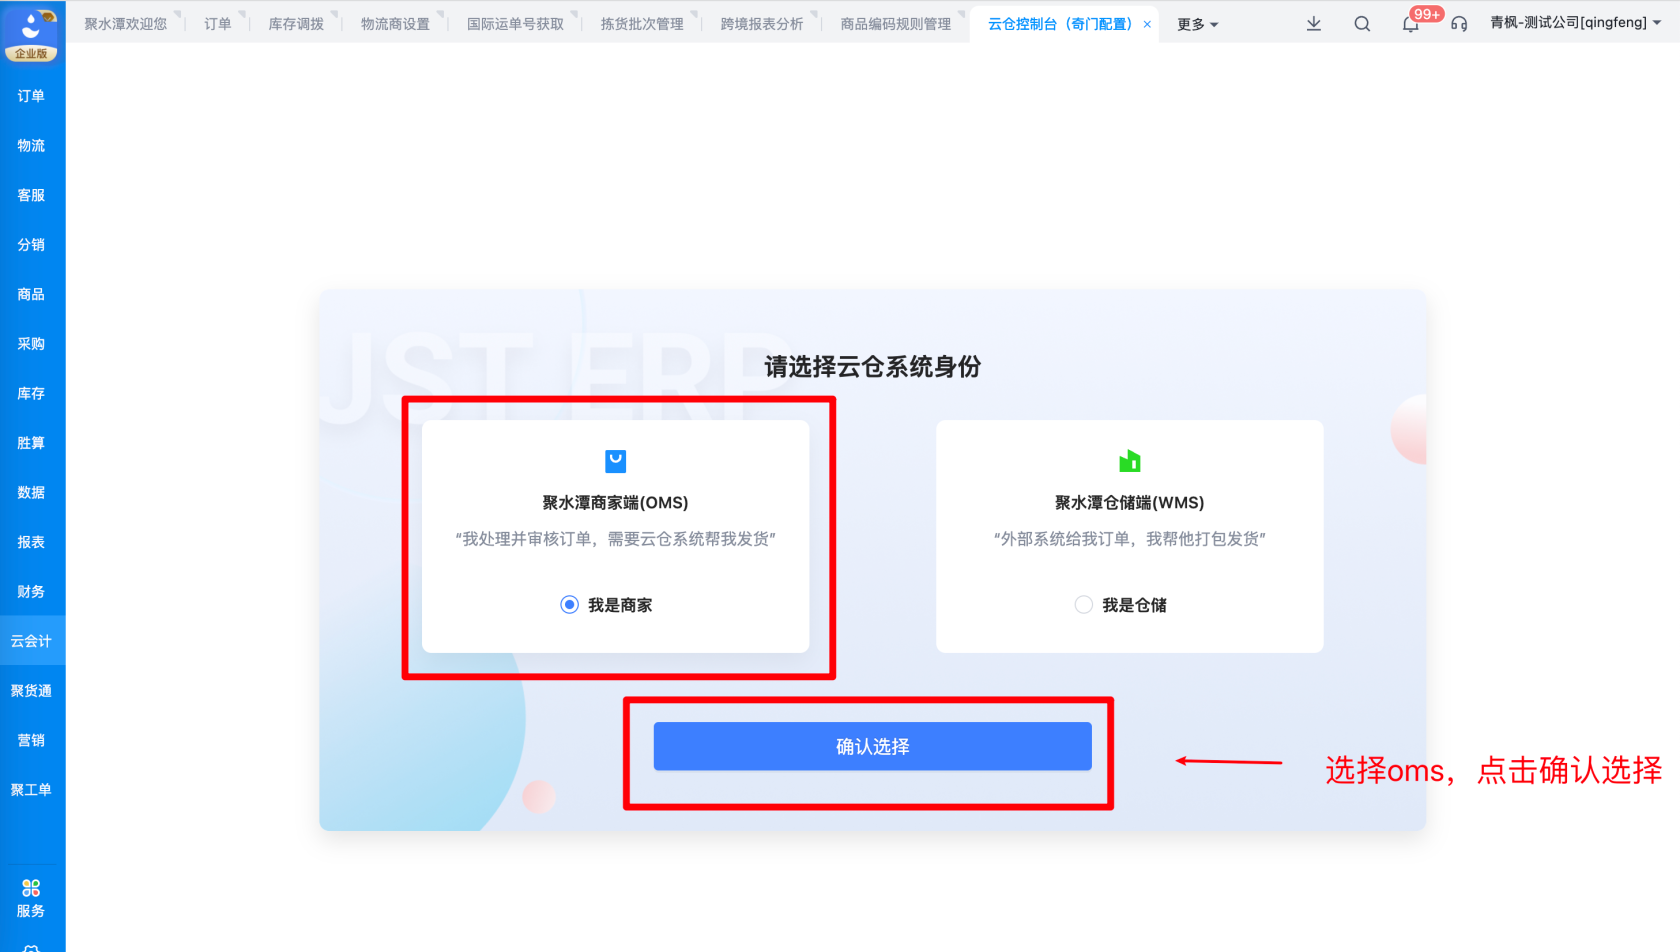Open the customer support headset icon
1680x952 pixels.
(1459, 23)
